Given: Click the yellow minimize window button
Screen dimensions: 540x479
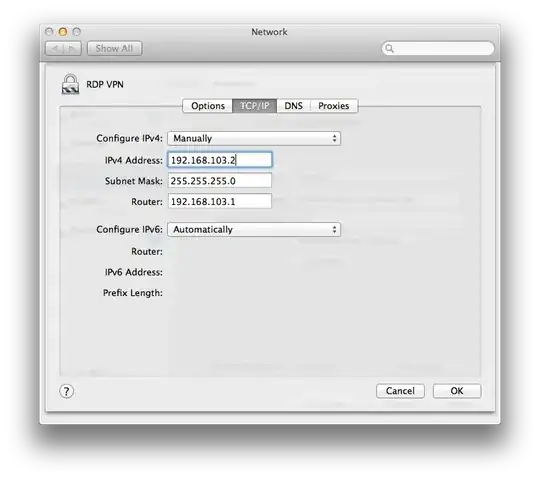Looking at the screenshot, I should pos(63,32).
